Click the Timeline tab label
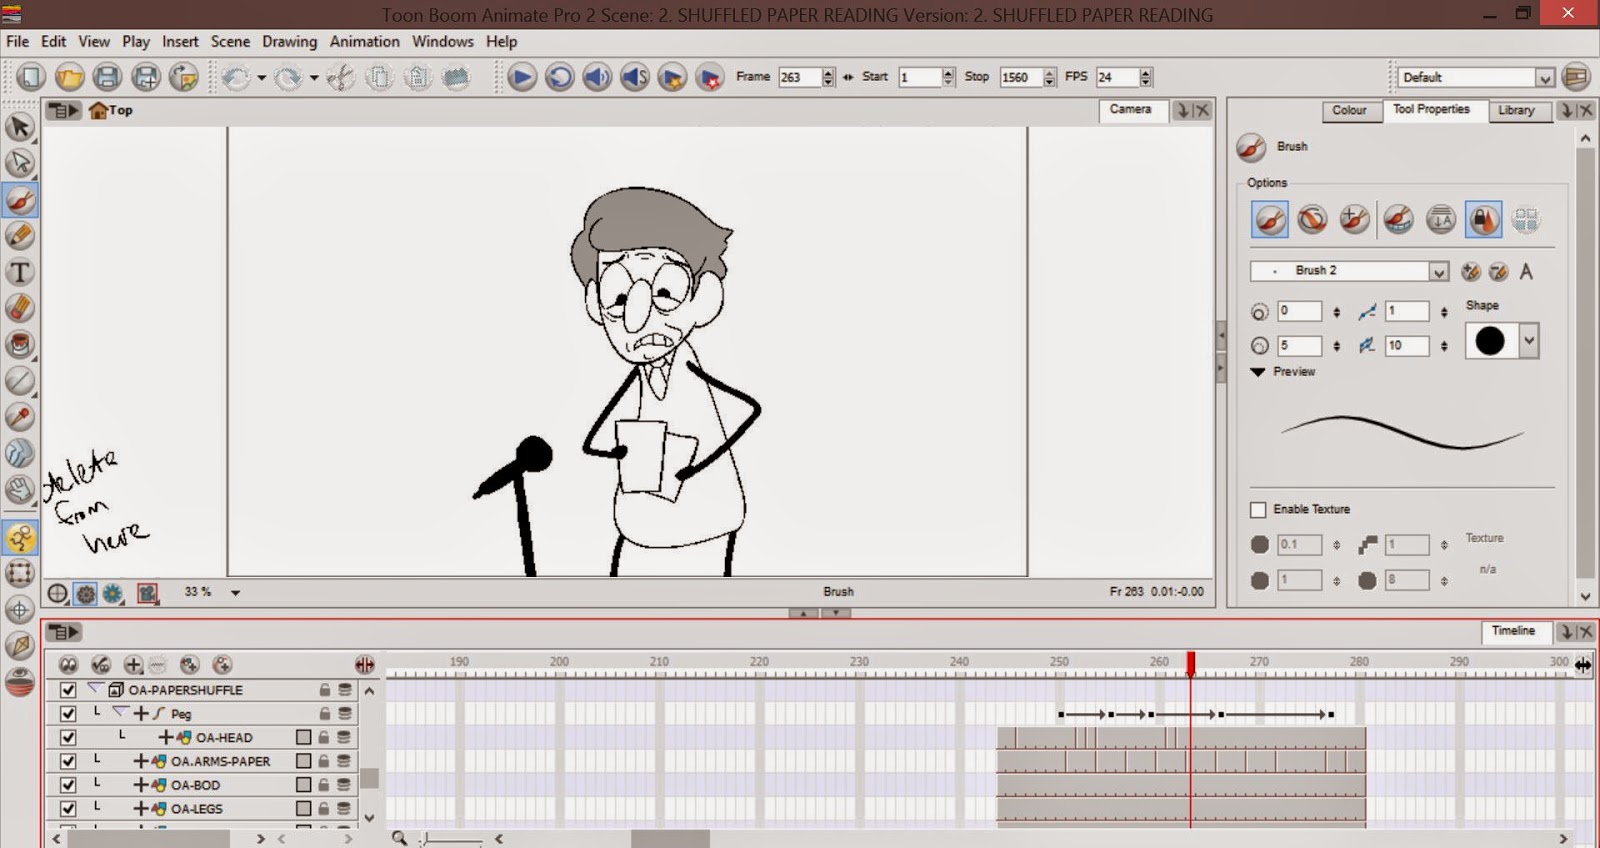The image size is (1600, 848). [1513, 631]
